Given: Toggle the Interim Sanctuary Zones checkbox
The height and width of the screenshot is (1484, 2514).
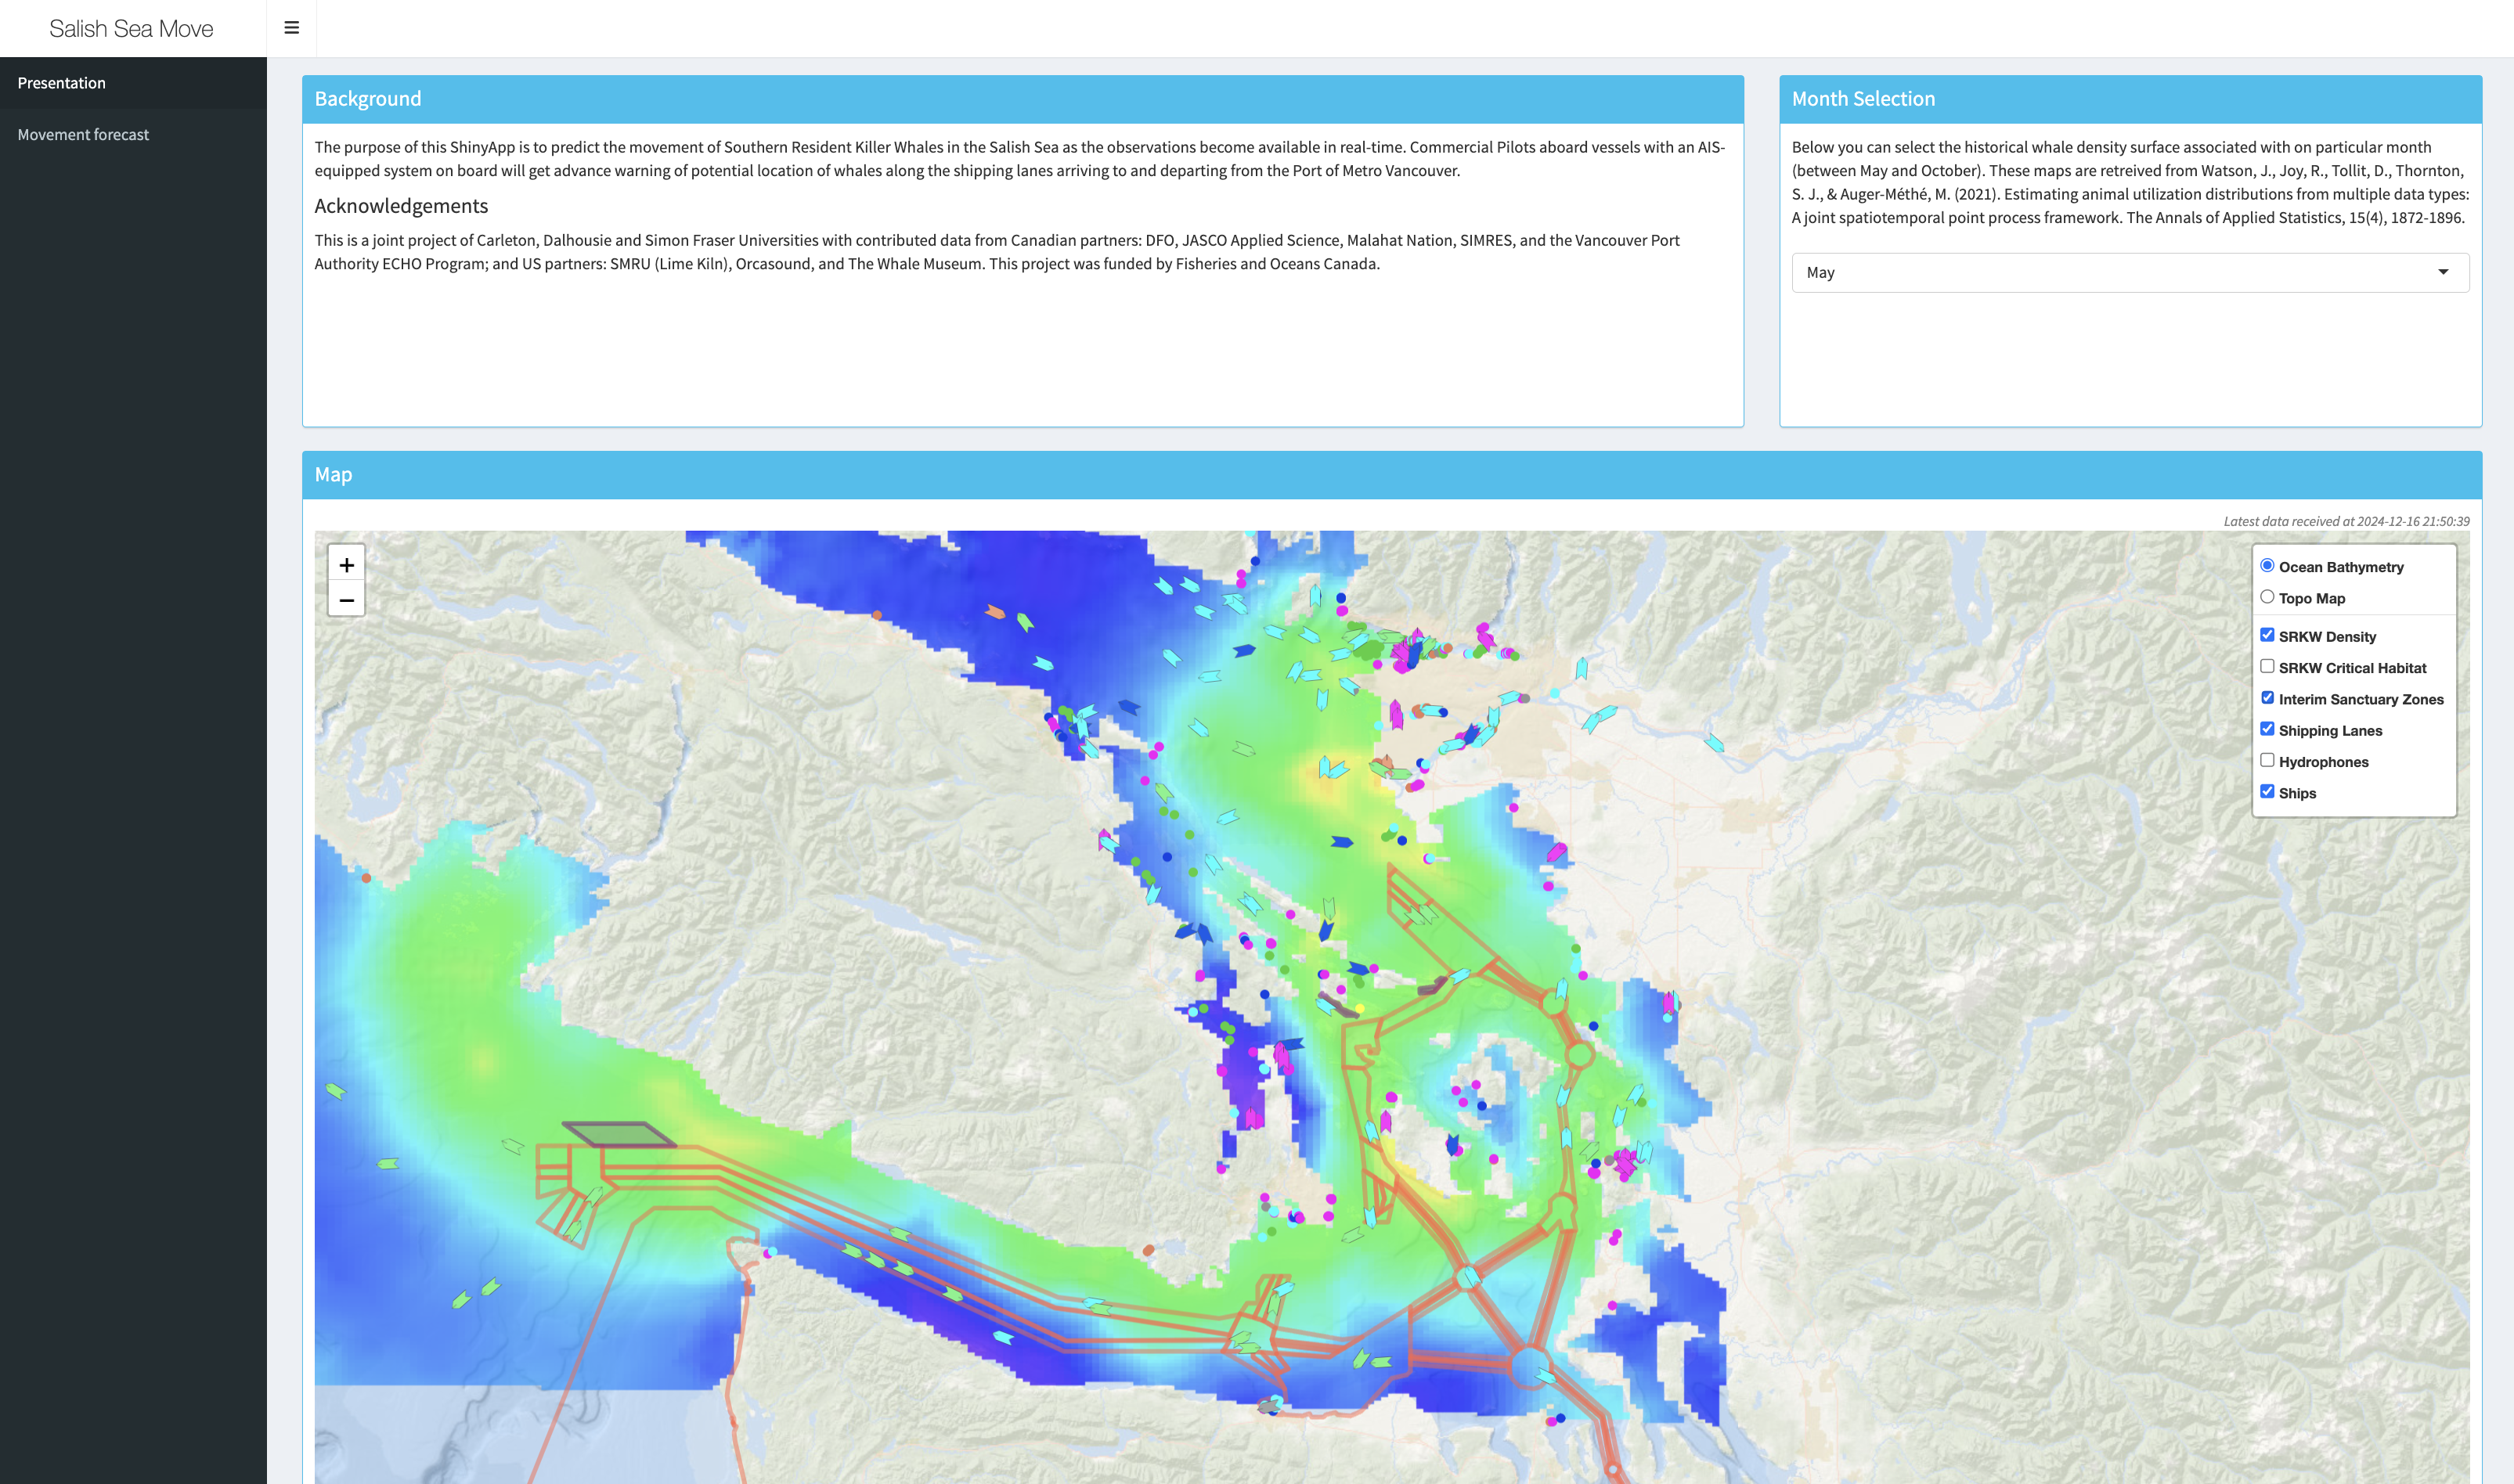Looking at the screenshot, I should (2267, 698).
